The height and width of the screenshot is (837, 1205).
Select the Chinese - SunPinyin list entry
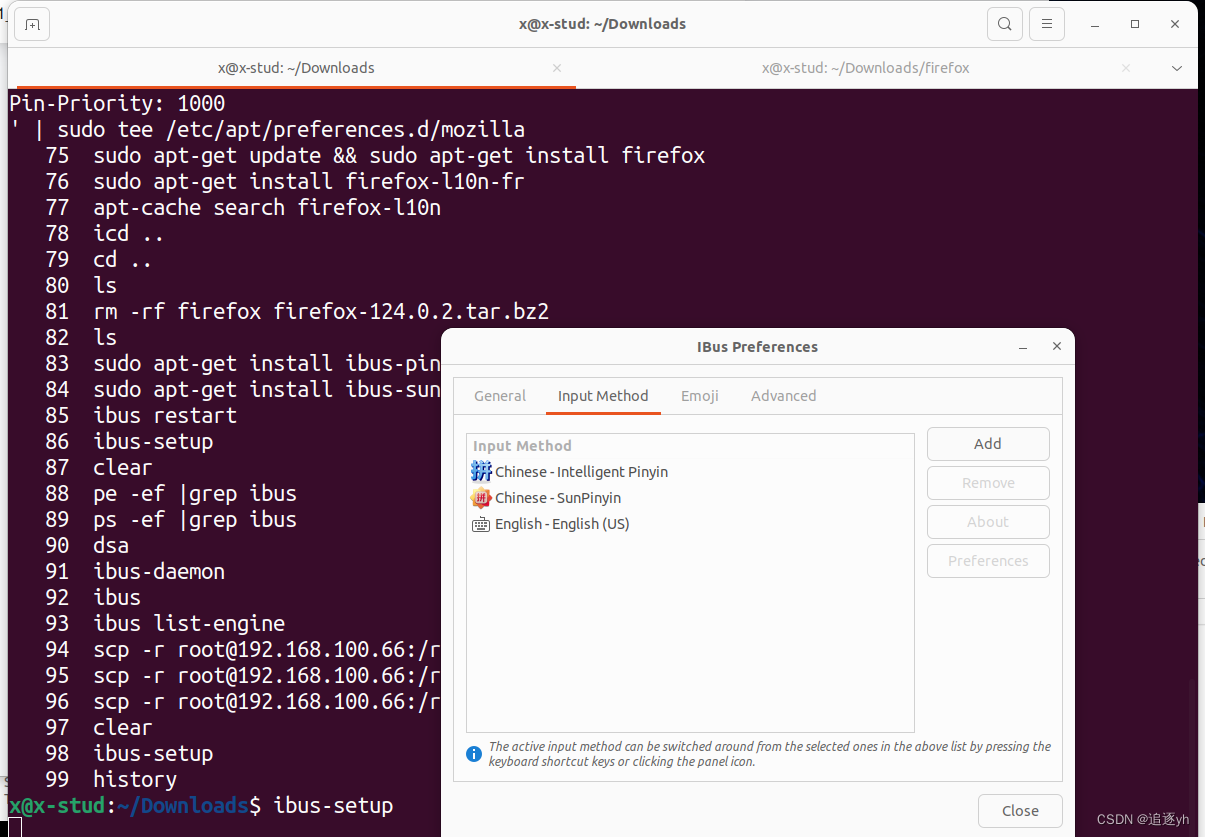560,497
